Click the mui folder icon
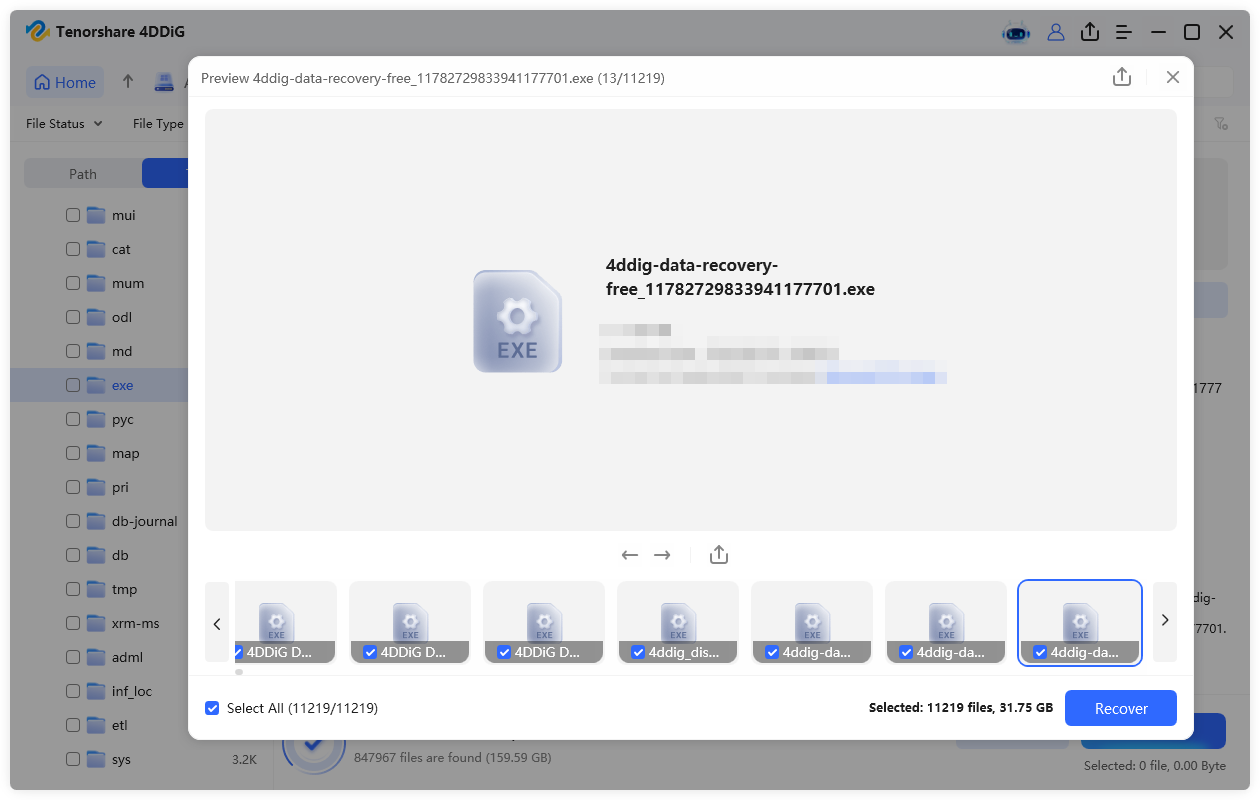1260x800 pixels. [96, 215]
